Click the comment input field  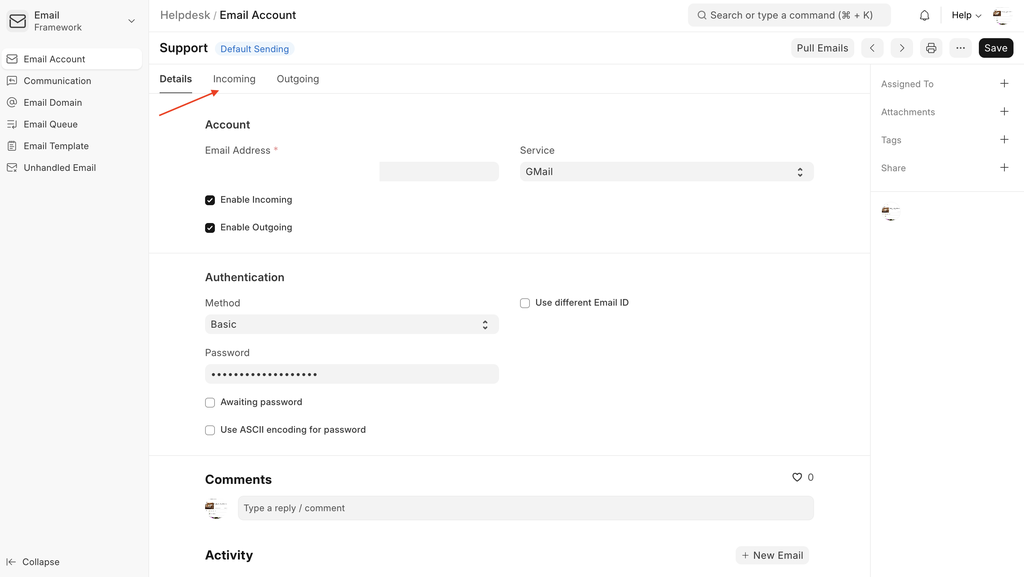click(525, 508)
